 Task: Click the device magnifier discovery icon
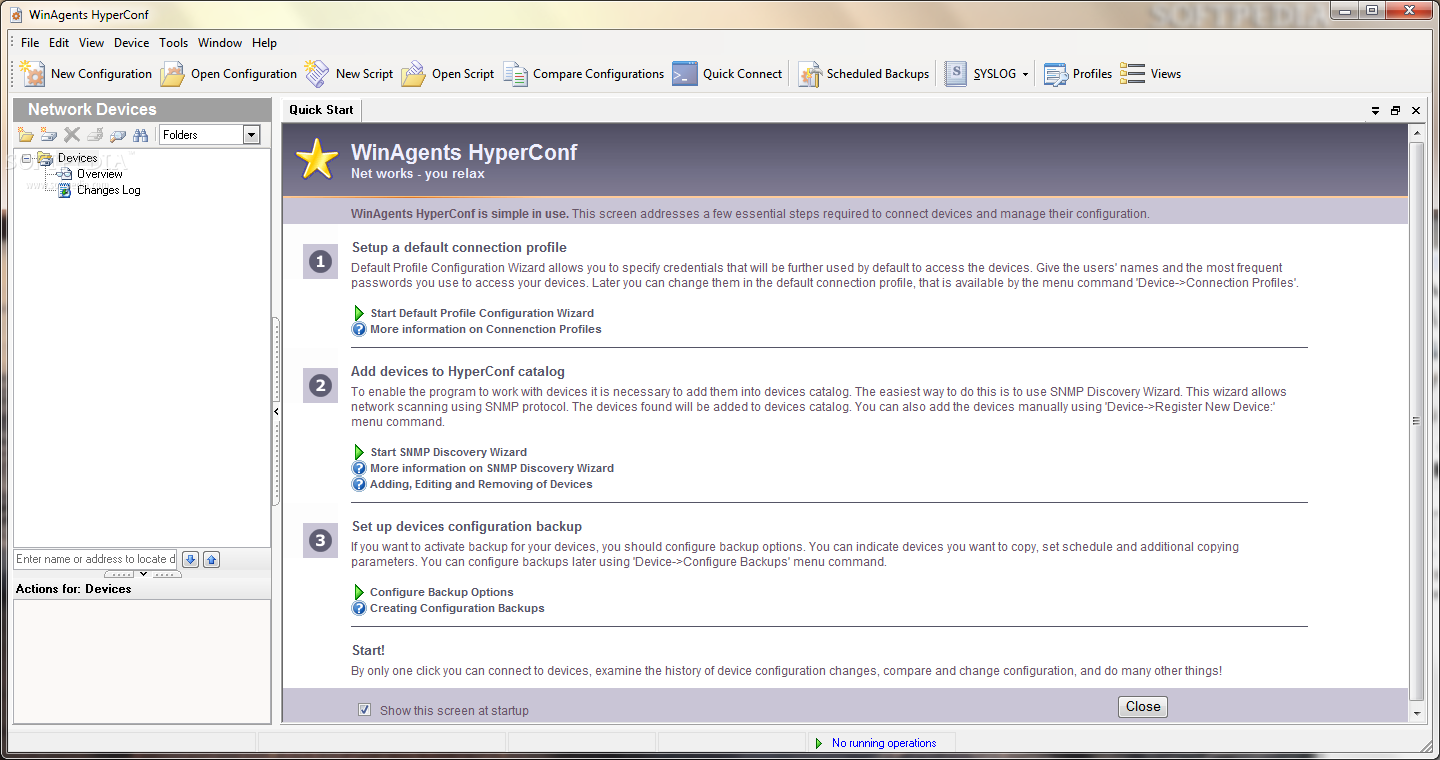[118, 135]
